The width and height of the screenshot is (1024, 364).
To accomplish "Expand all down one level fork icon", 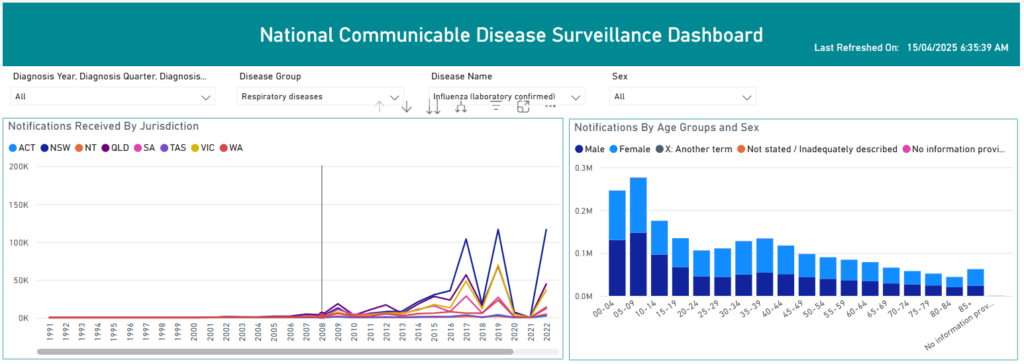I will (460, 107).
